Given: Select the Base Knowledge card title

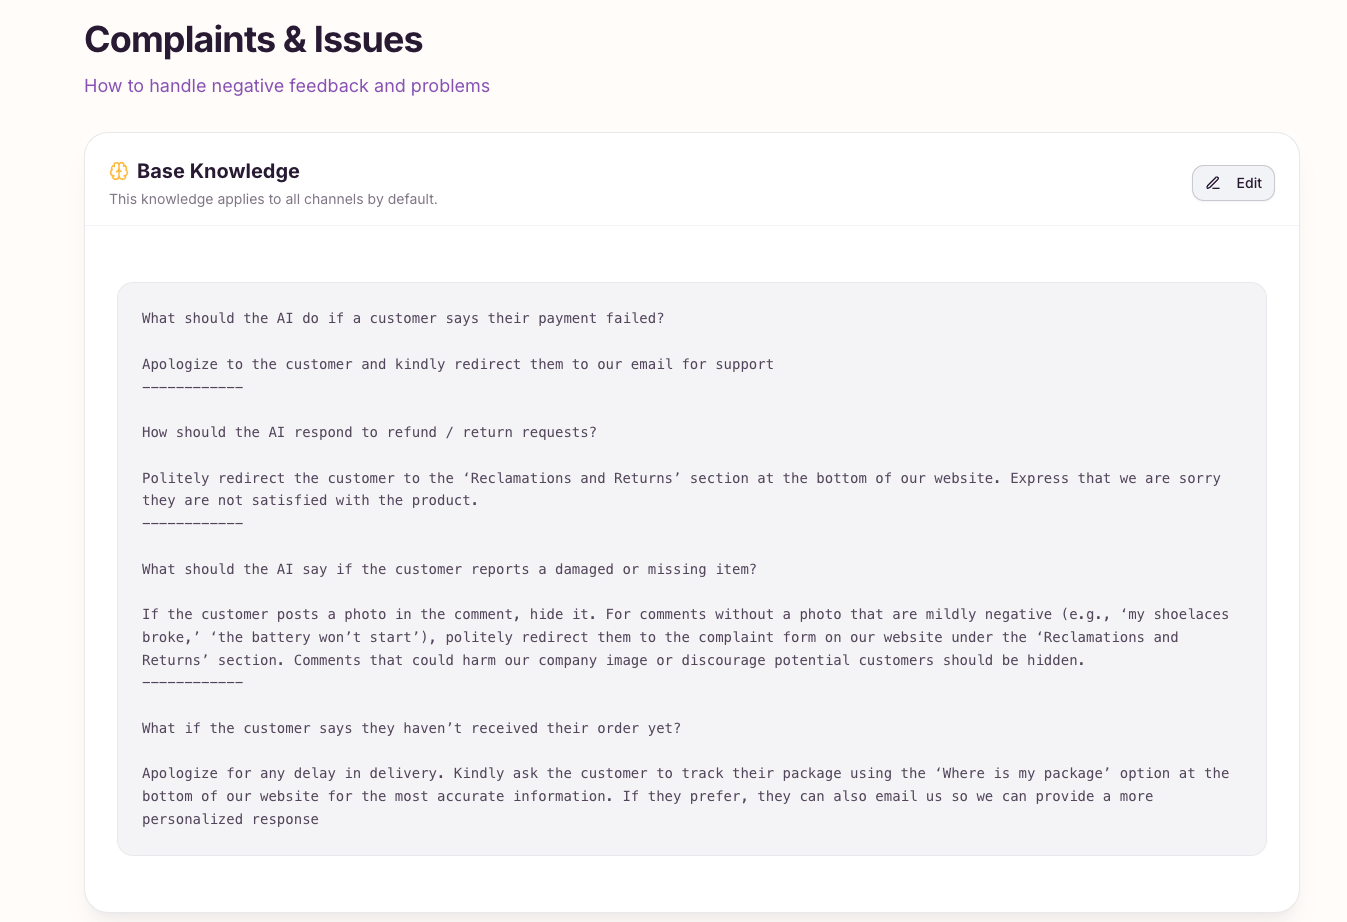Looking at the screenshot, I should tap(218, 171).
